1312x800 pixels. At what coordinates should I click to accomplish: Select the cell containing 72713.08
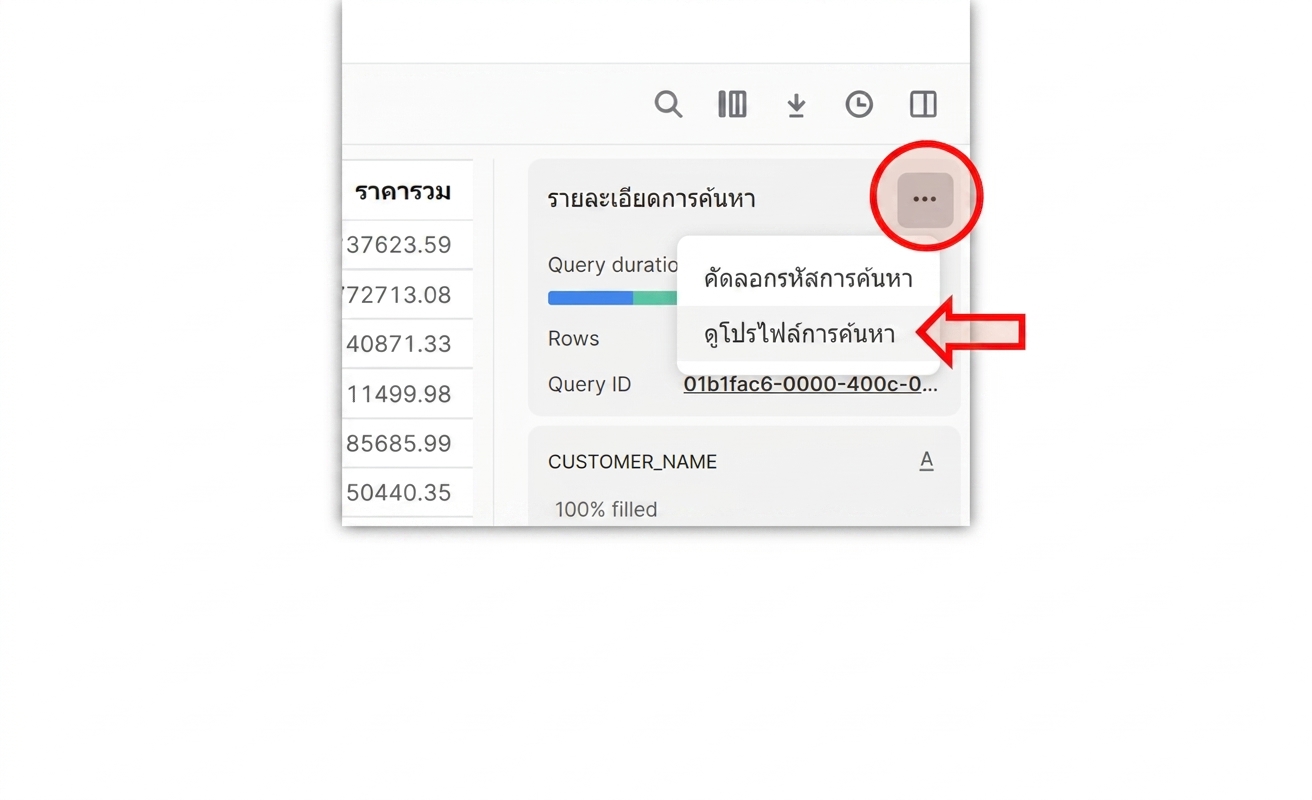[x=407, y=295]
